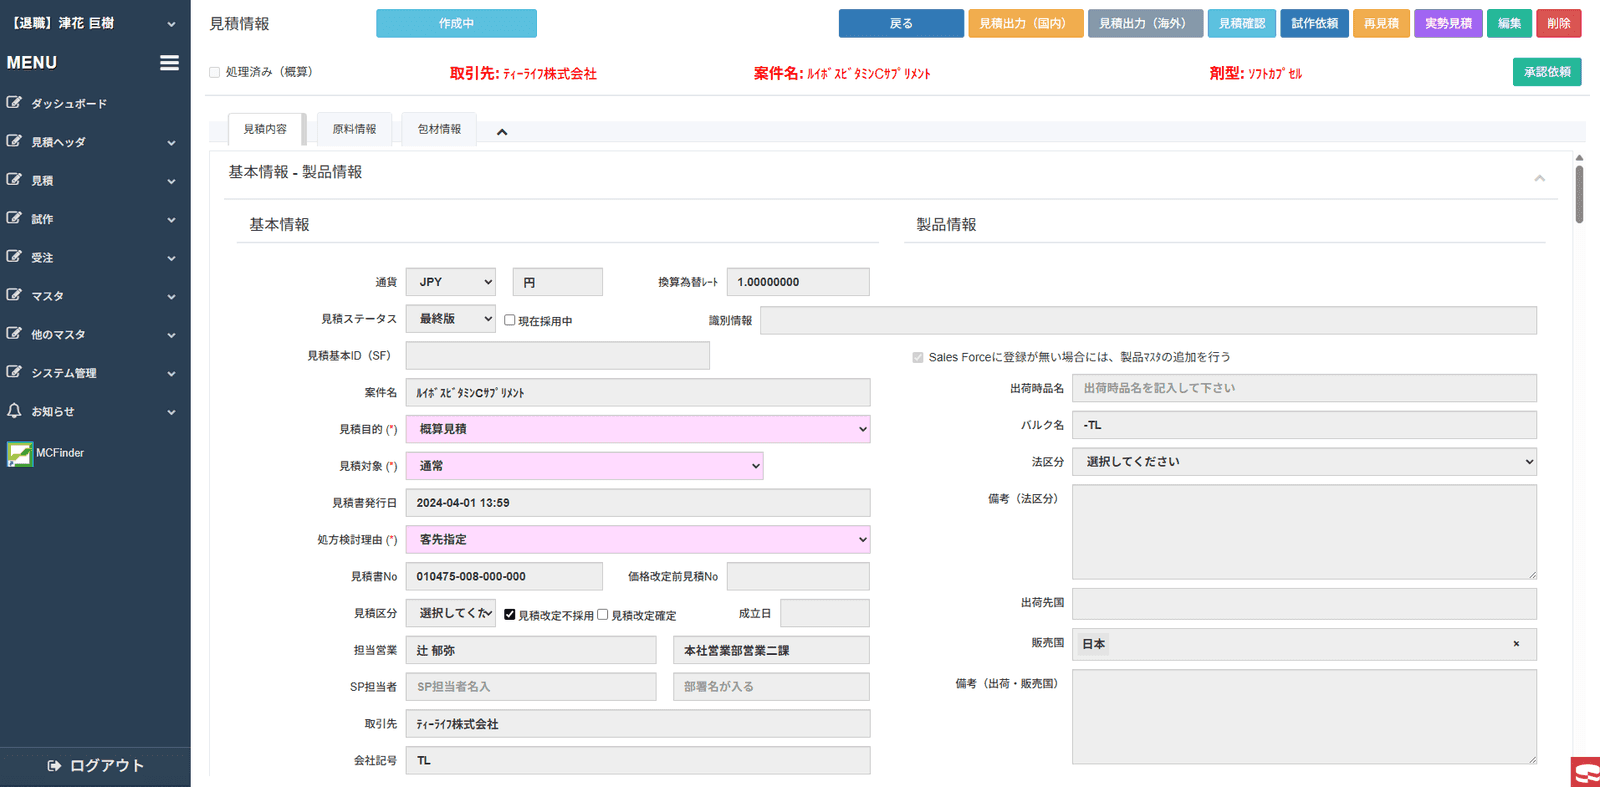Switch to the 包材情報 tab
Image resolution: width=1600 pixels, height=787 pixels.
439,130
